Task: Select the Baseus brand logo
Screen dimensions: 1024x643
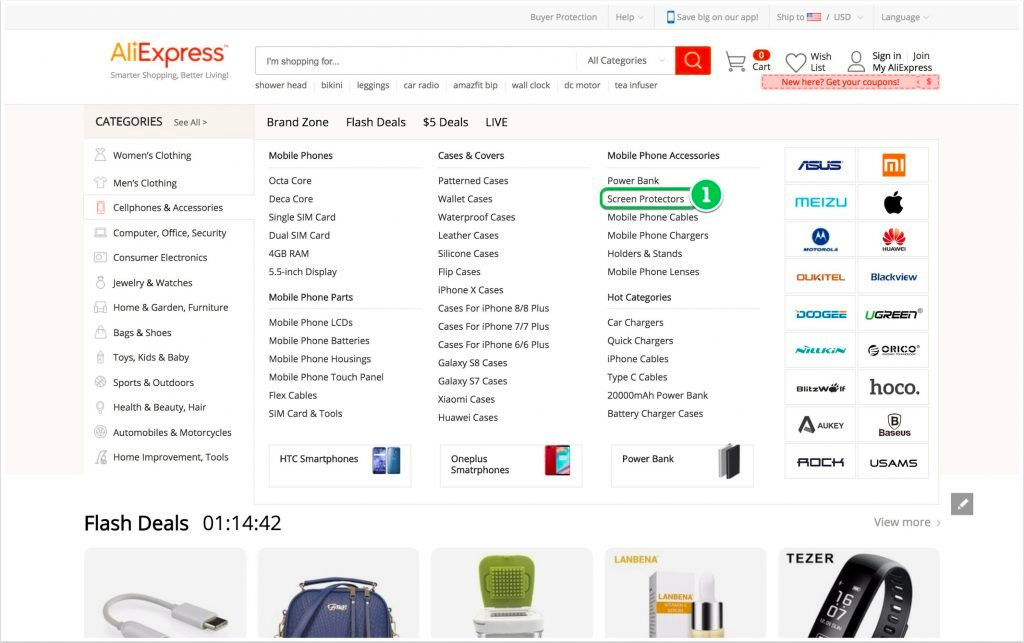Action: [893, 425]
